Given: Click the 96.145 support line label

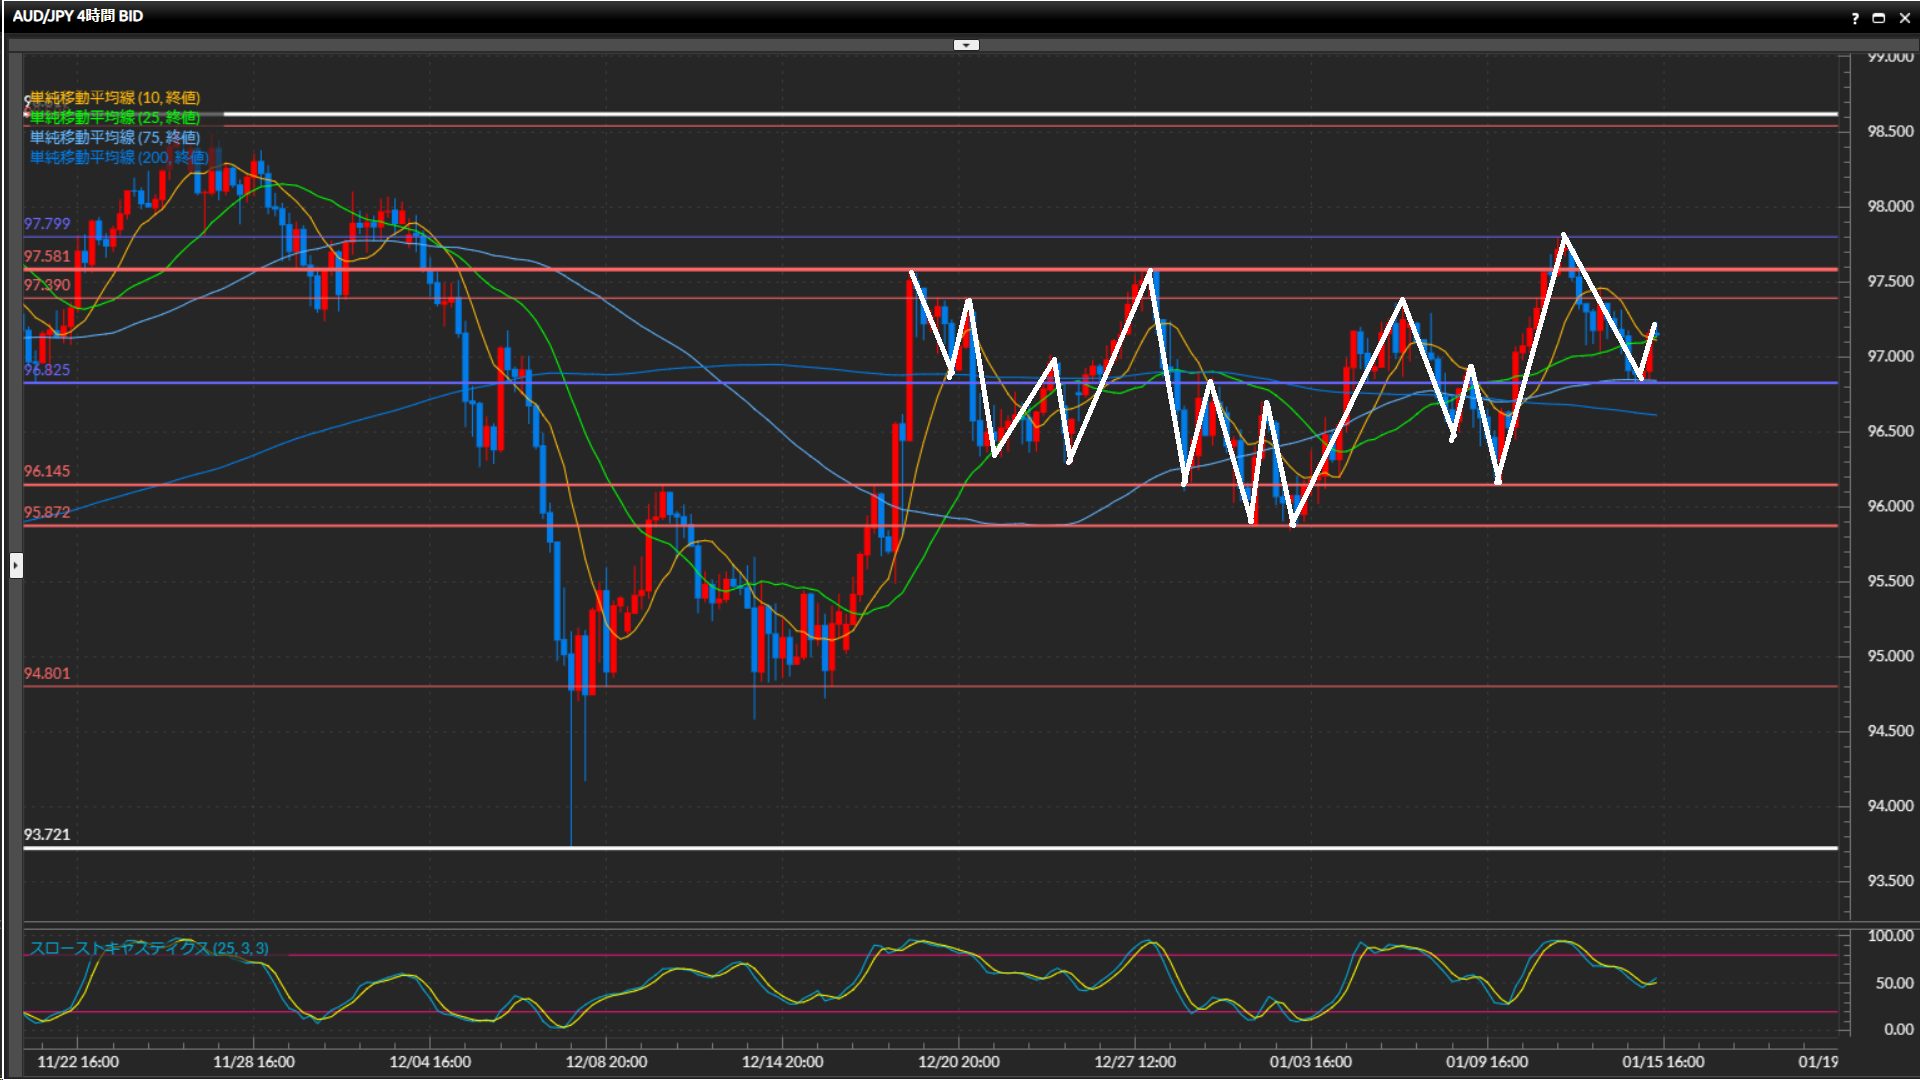Looking at the screenshot, I should (47, 471).
